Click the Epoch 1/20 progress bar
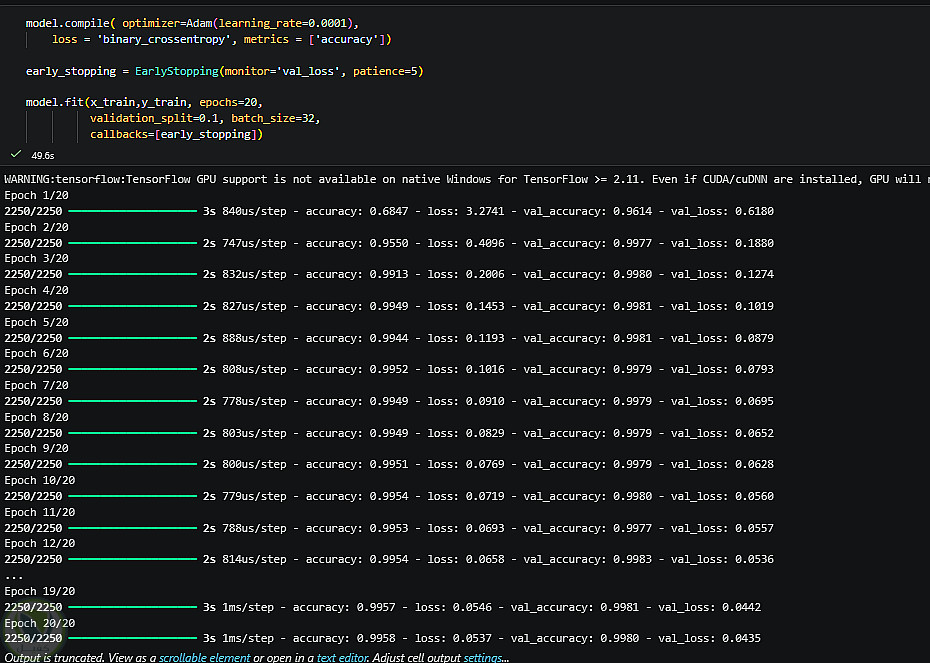 (x=132, y=211)
